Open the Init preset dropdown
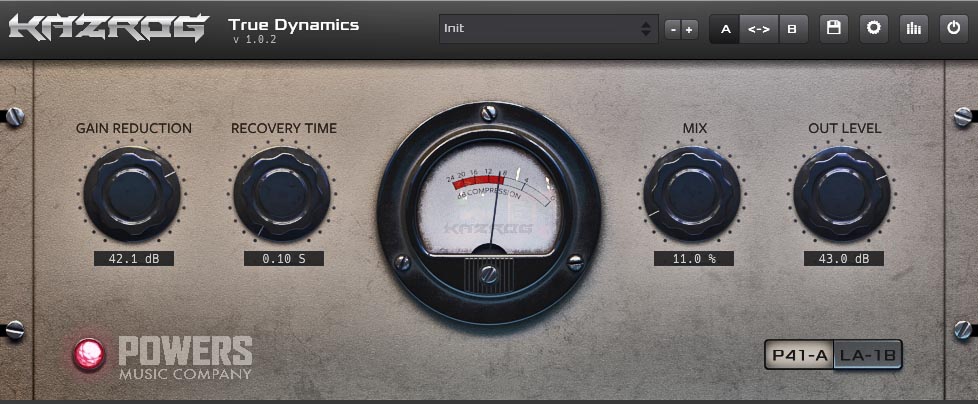The height and width of the screenshot is (404, 978). (547, 29)
